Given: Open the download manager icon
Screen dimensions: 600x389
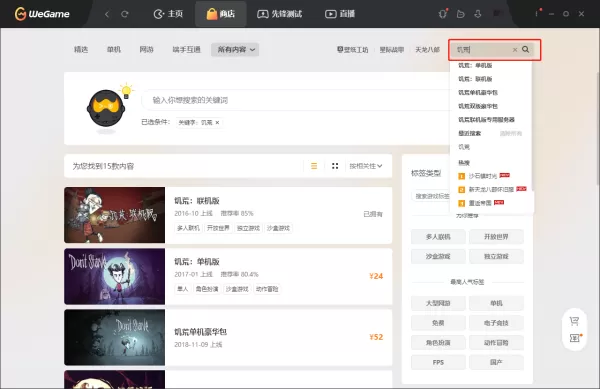Looking at the screenshot, I should (478, 14).
